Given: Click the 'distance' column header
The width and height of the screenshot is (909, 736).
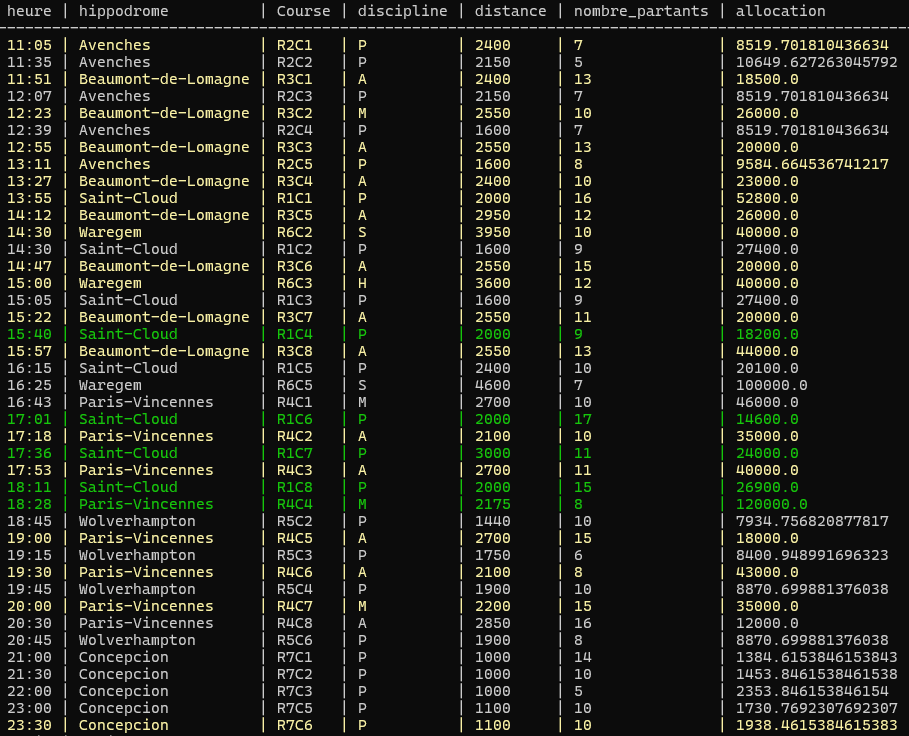Looking at the screenshot, I should 510,11.
